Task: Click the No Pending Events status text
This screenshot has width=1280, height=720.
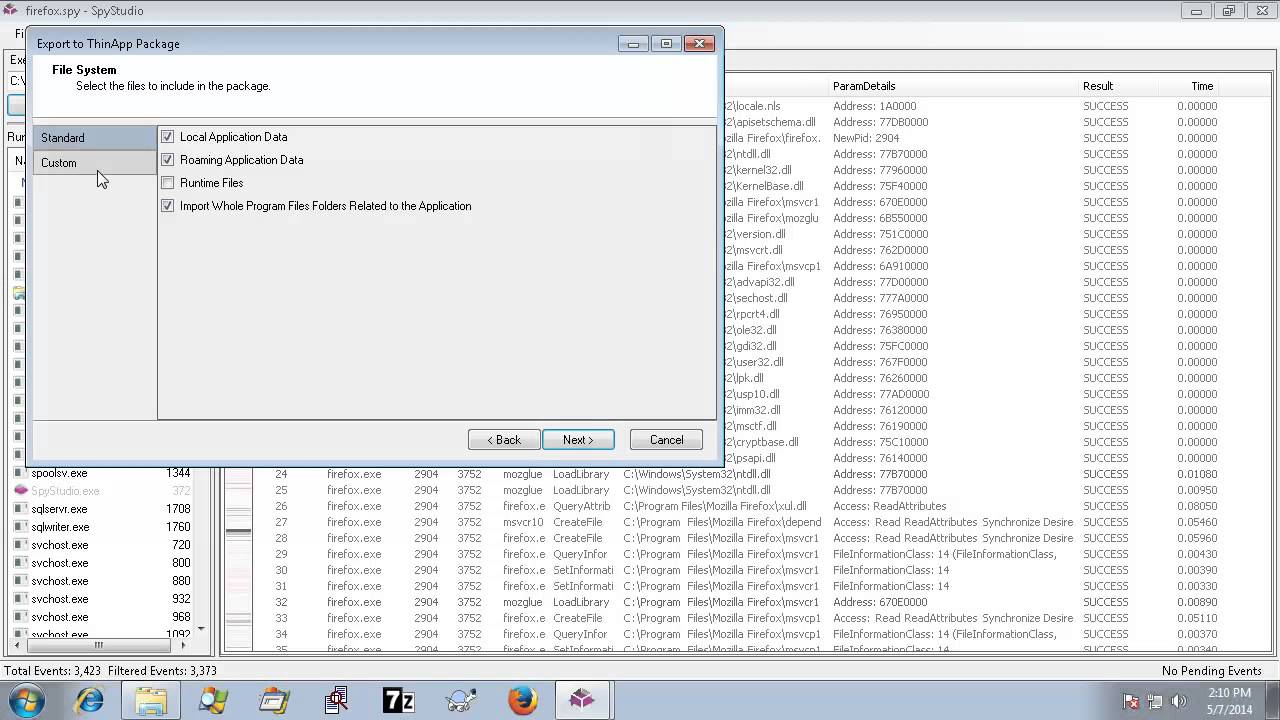Action: pyautogui.click(x=1211, y=671)
